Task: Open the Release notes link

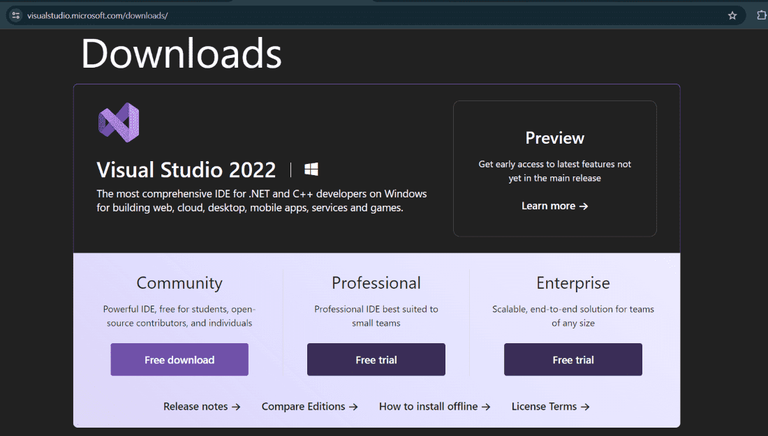Action: [202, 407]
